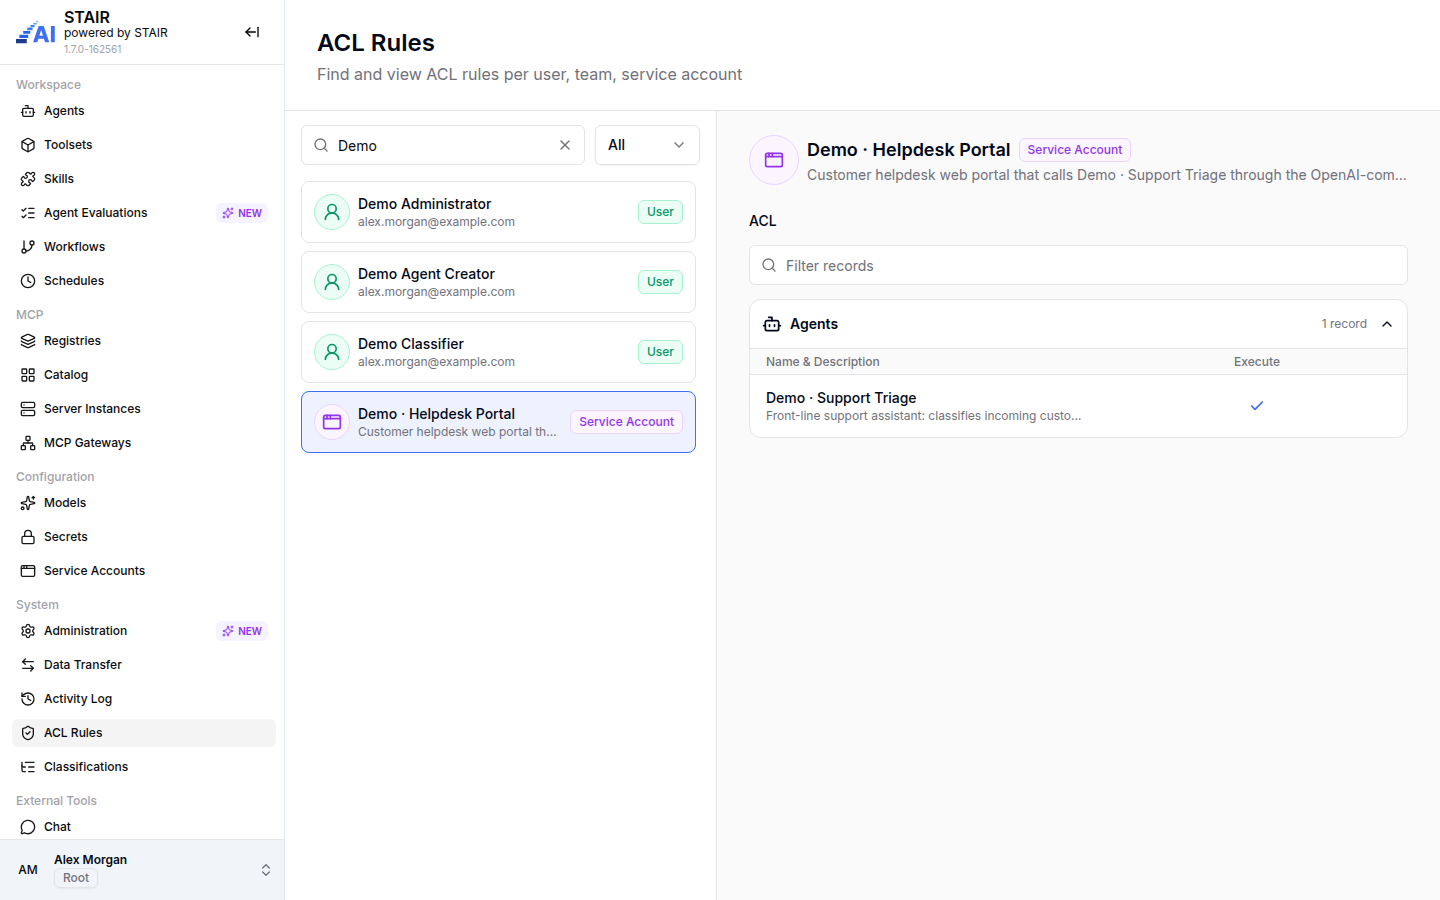The height and width of the screenshot is (900, 1440).
Task: Open the All type filter dropdown
Action: coord(647,145)
